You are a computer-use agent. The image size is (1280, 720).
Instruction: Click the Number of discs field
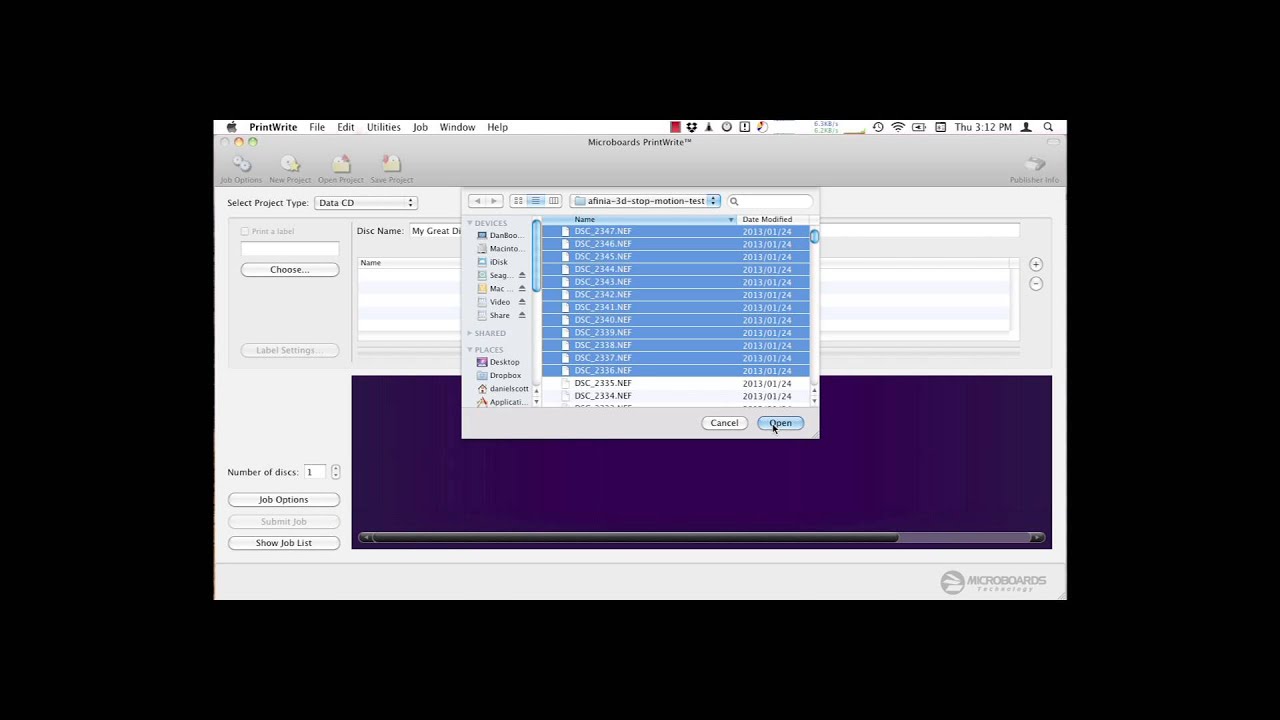click(x=316, y=472)
